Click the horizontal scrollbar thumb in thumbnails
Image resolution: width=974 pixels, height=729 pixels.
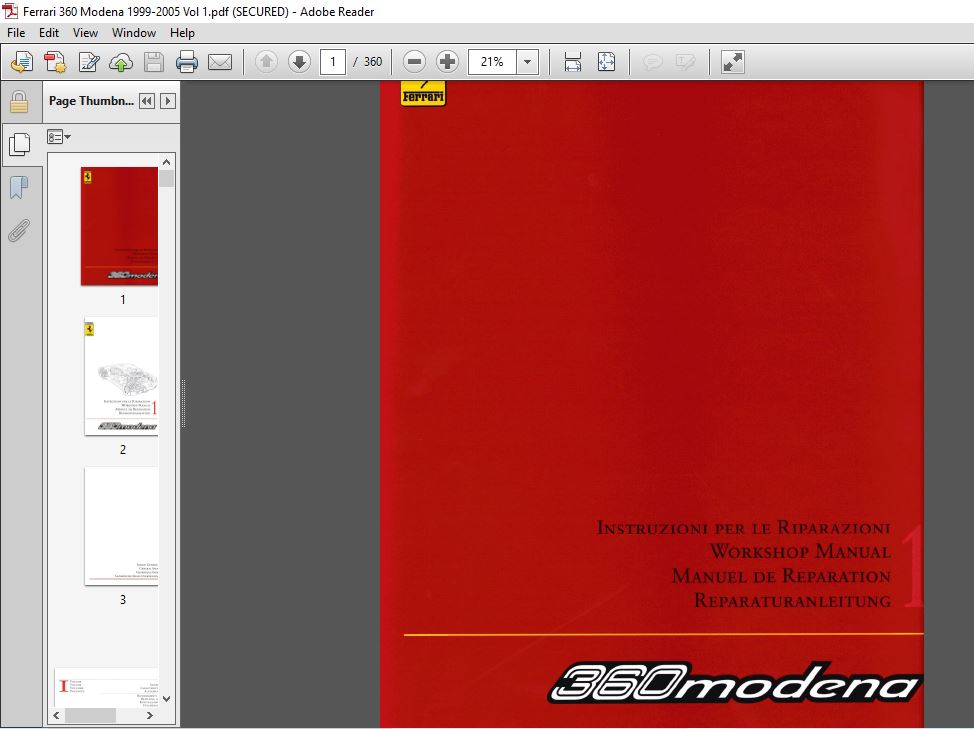coord(91,715)
